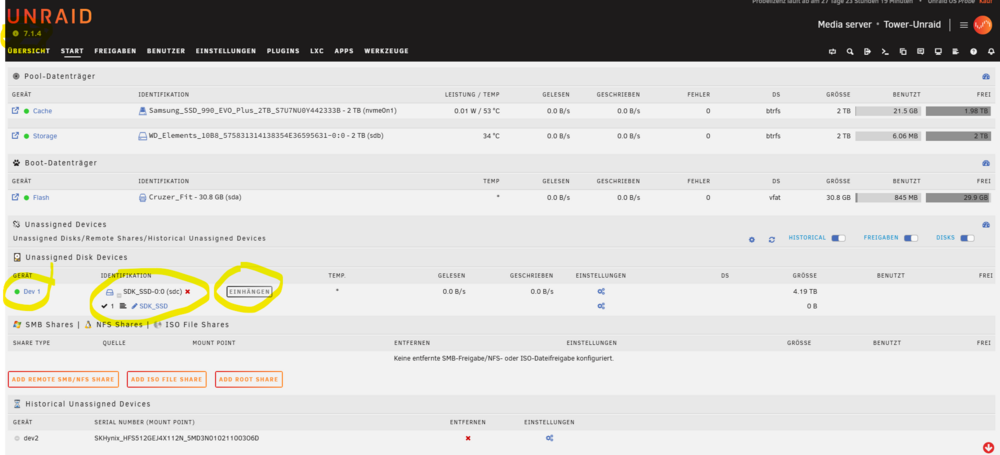Click the help question mark icon

(973, 52)
